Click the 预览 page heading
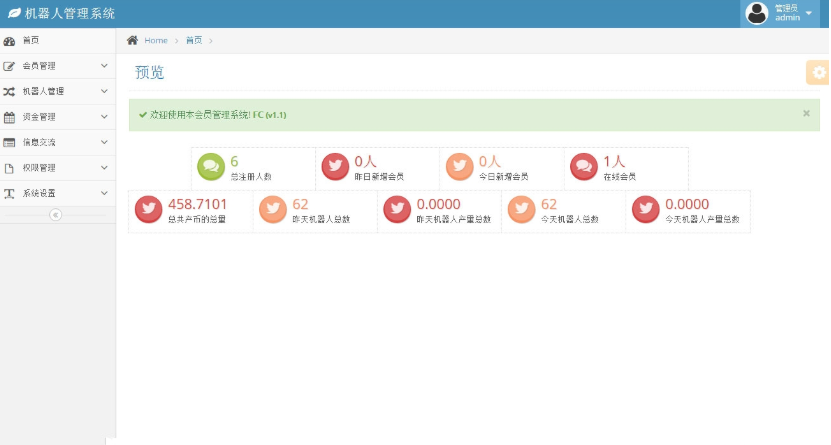Image resolution: width=831 pixels, height=445 pixels. tap(149, 73)
